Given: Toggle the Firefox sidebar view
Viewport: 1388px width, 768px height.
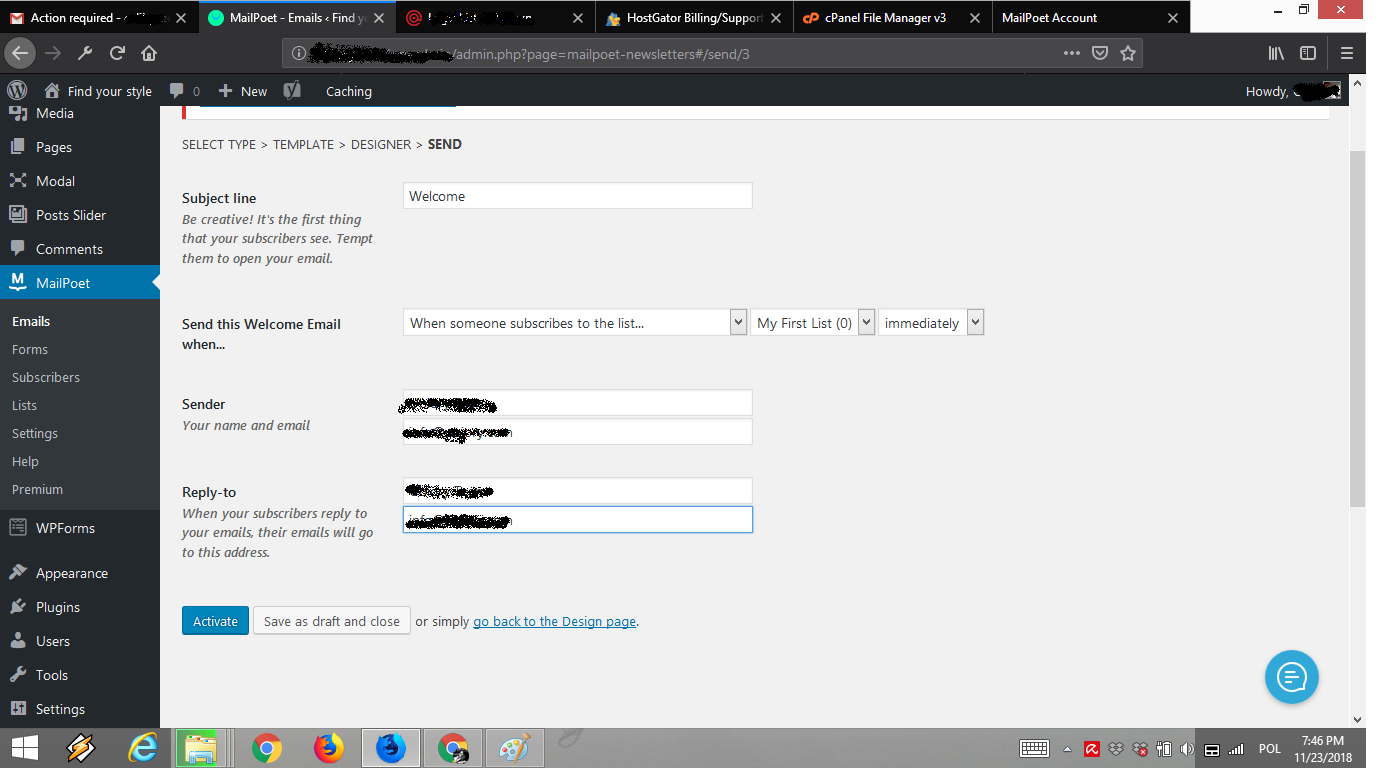Looking at the screenshot, I should 1308,54.
